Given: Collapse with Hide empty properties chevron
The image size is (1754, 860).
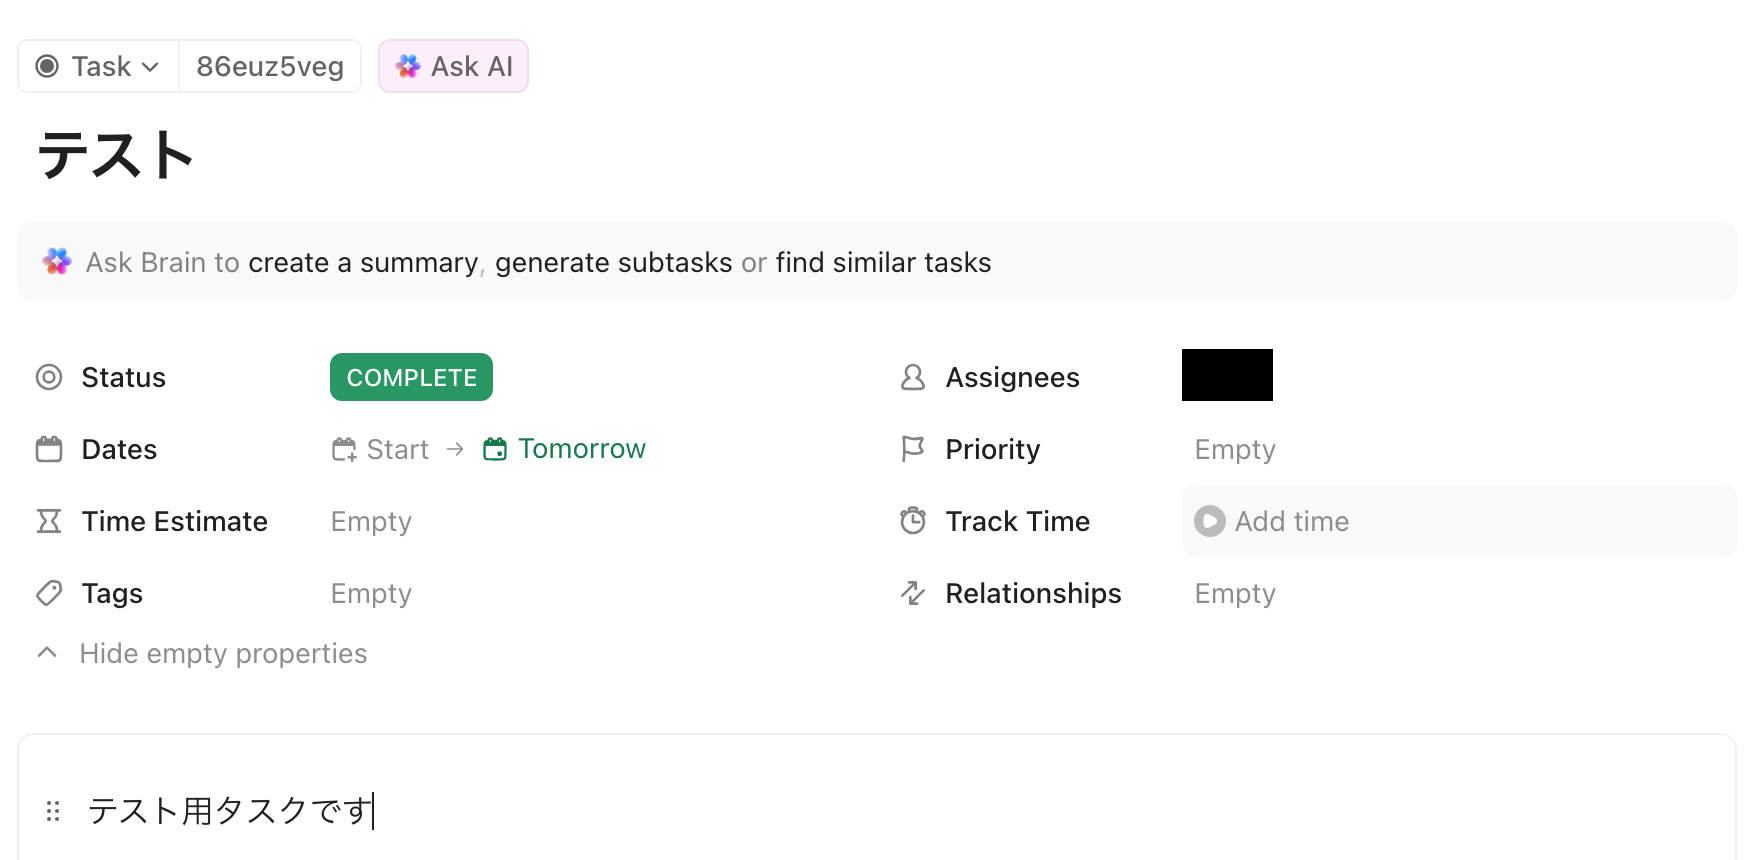Looking at the screenshot, I should 47,653.
